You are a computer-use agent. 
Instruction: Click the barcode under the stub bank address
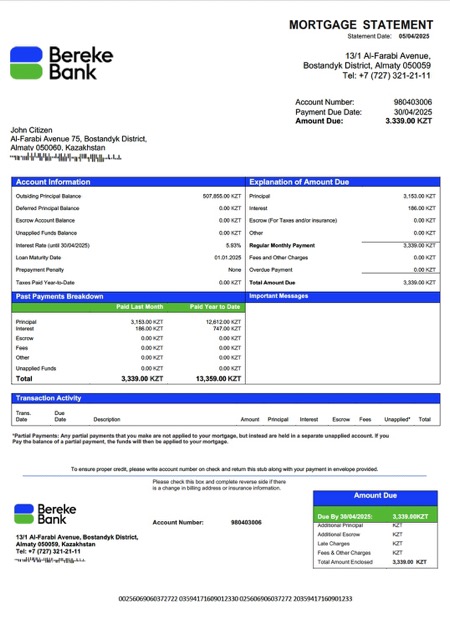[x=50, y=560]
